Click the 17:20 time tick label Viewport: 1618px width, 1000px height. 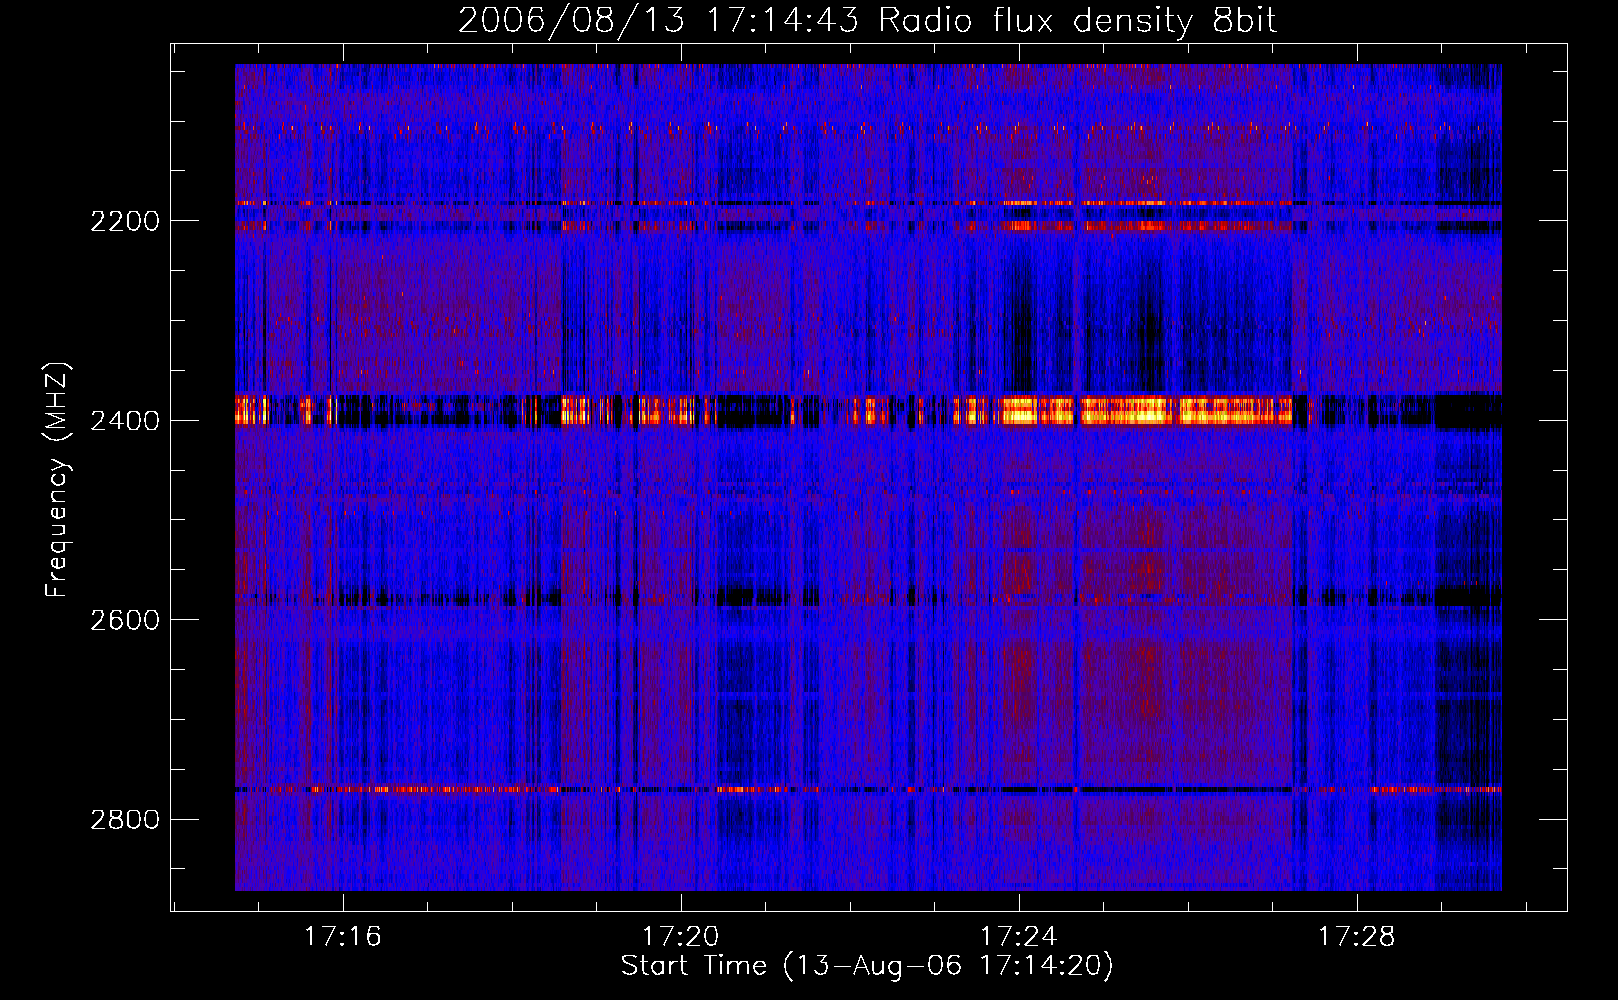[x=681, y=937]
